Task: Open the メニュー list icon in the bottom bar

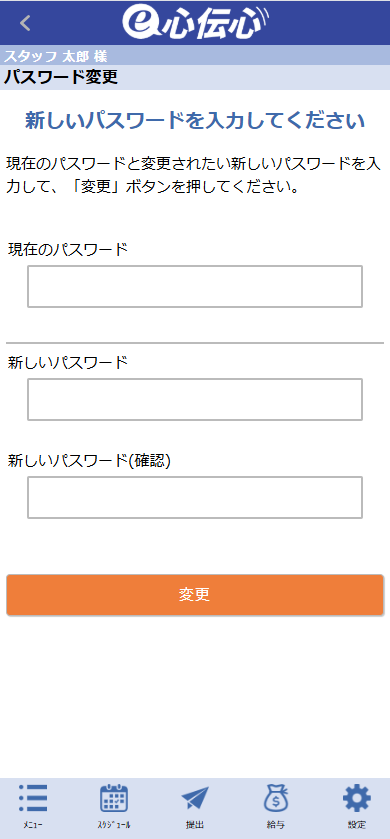Action: pos(33,798)
